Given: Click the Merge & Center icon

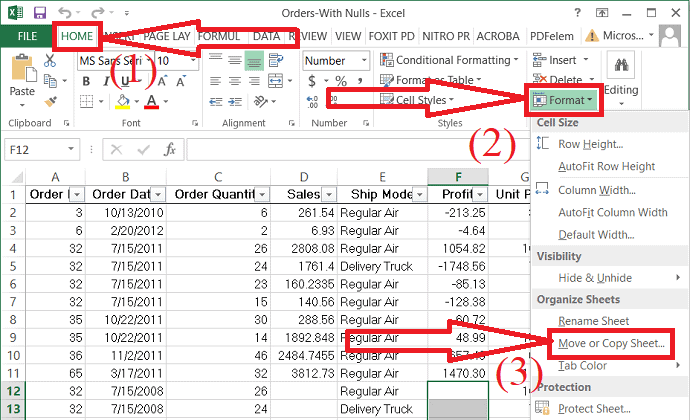Looking at the screenshot, I should pos(275,81).
